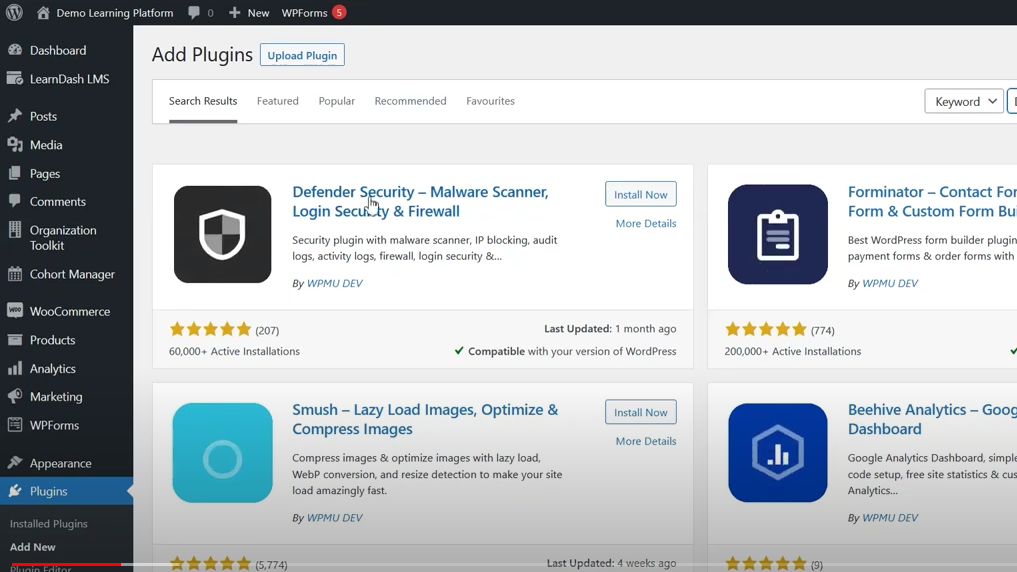
Task: Switch to the Search Results tab
Action: tap(203, 101)
